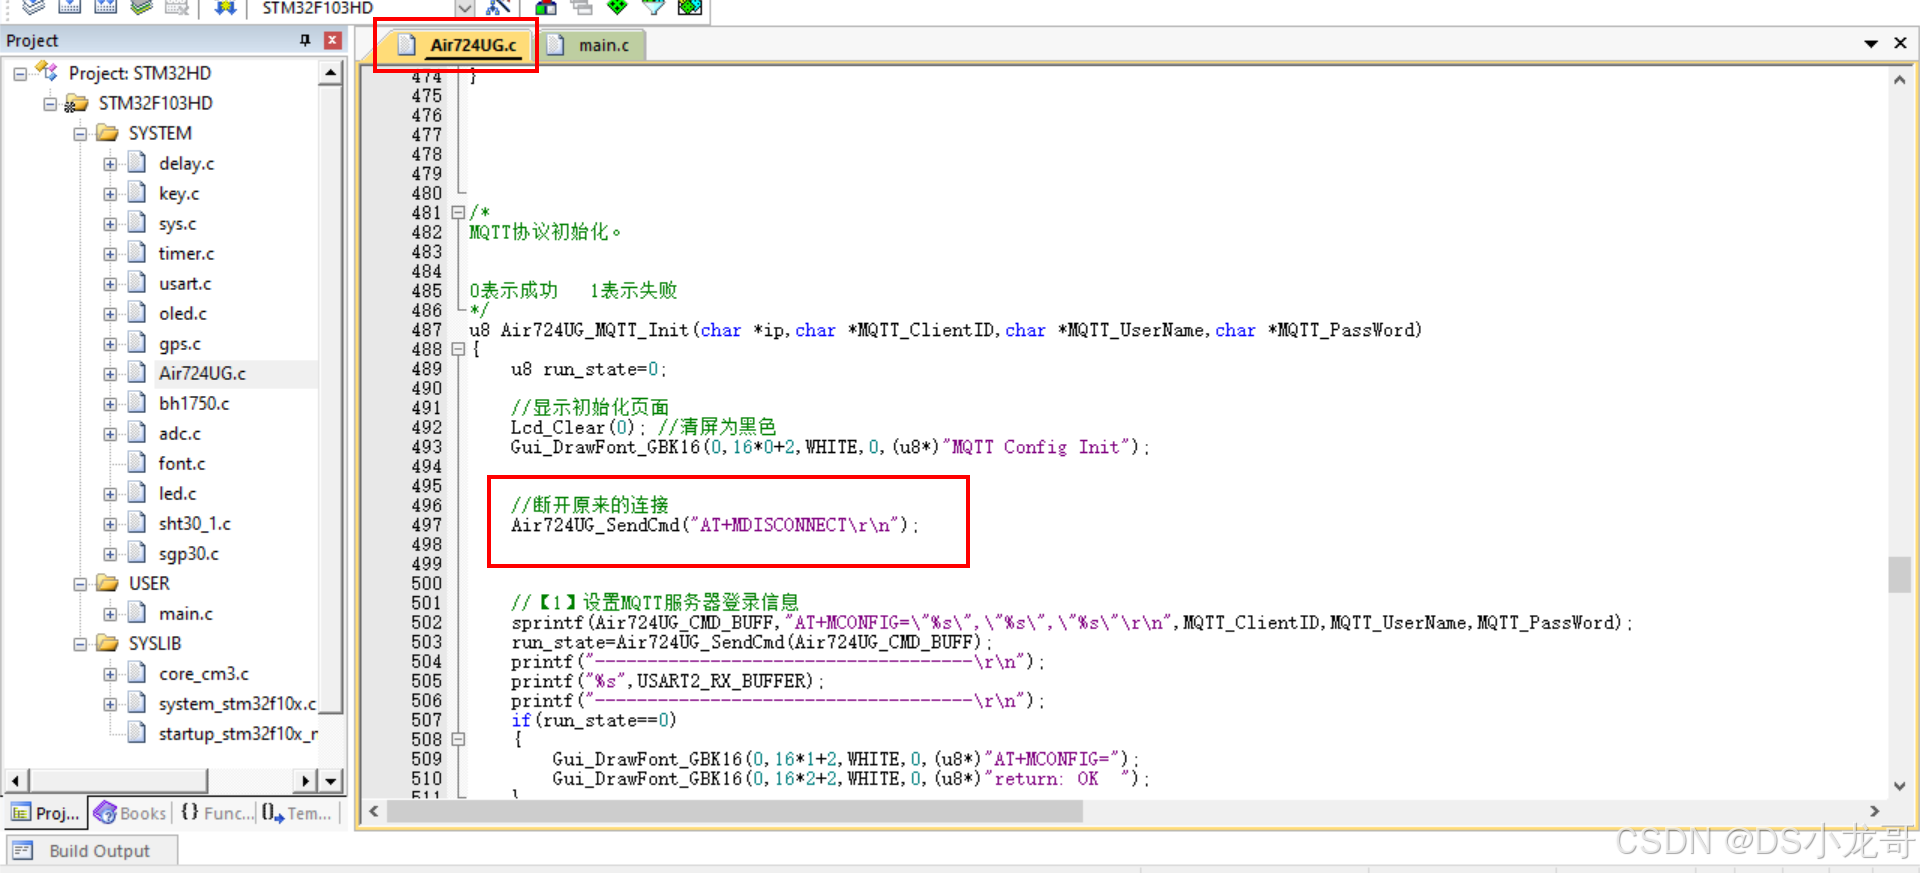Image resolution: width=1920 pixels, height=873 pixels.
Task: Select sht30_1.c in the project tree
Action: click(195, 524)
